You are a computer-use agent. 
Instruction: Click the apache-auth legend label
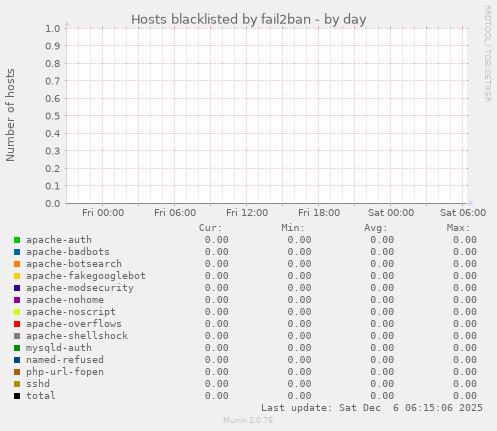click(x=59, y=240)
